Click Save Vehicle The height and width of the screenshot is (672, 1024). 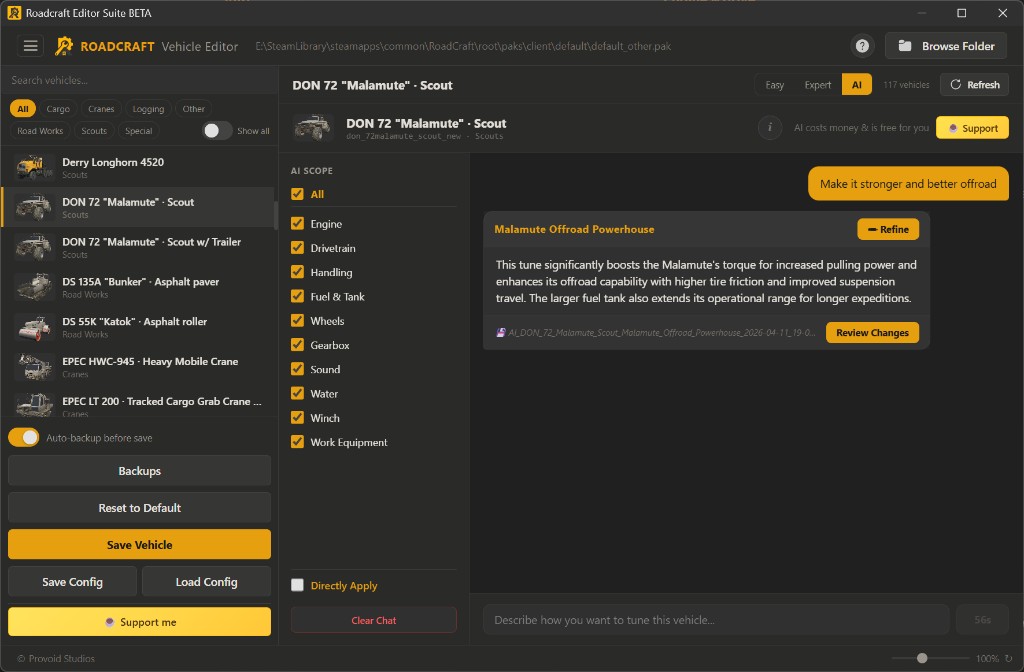[139, 545]
